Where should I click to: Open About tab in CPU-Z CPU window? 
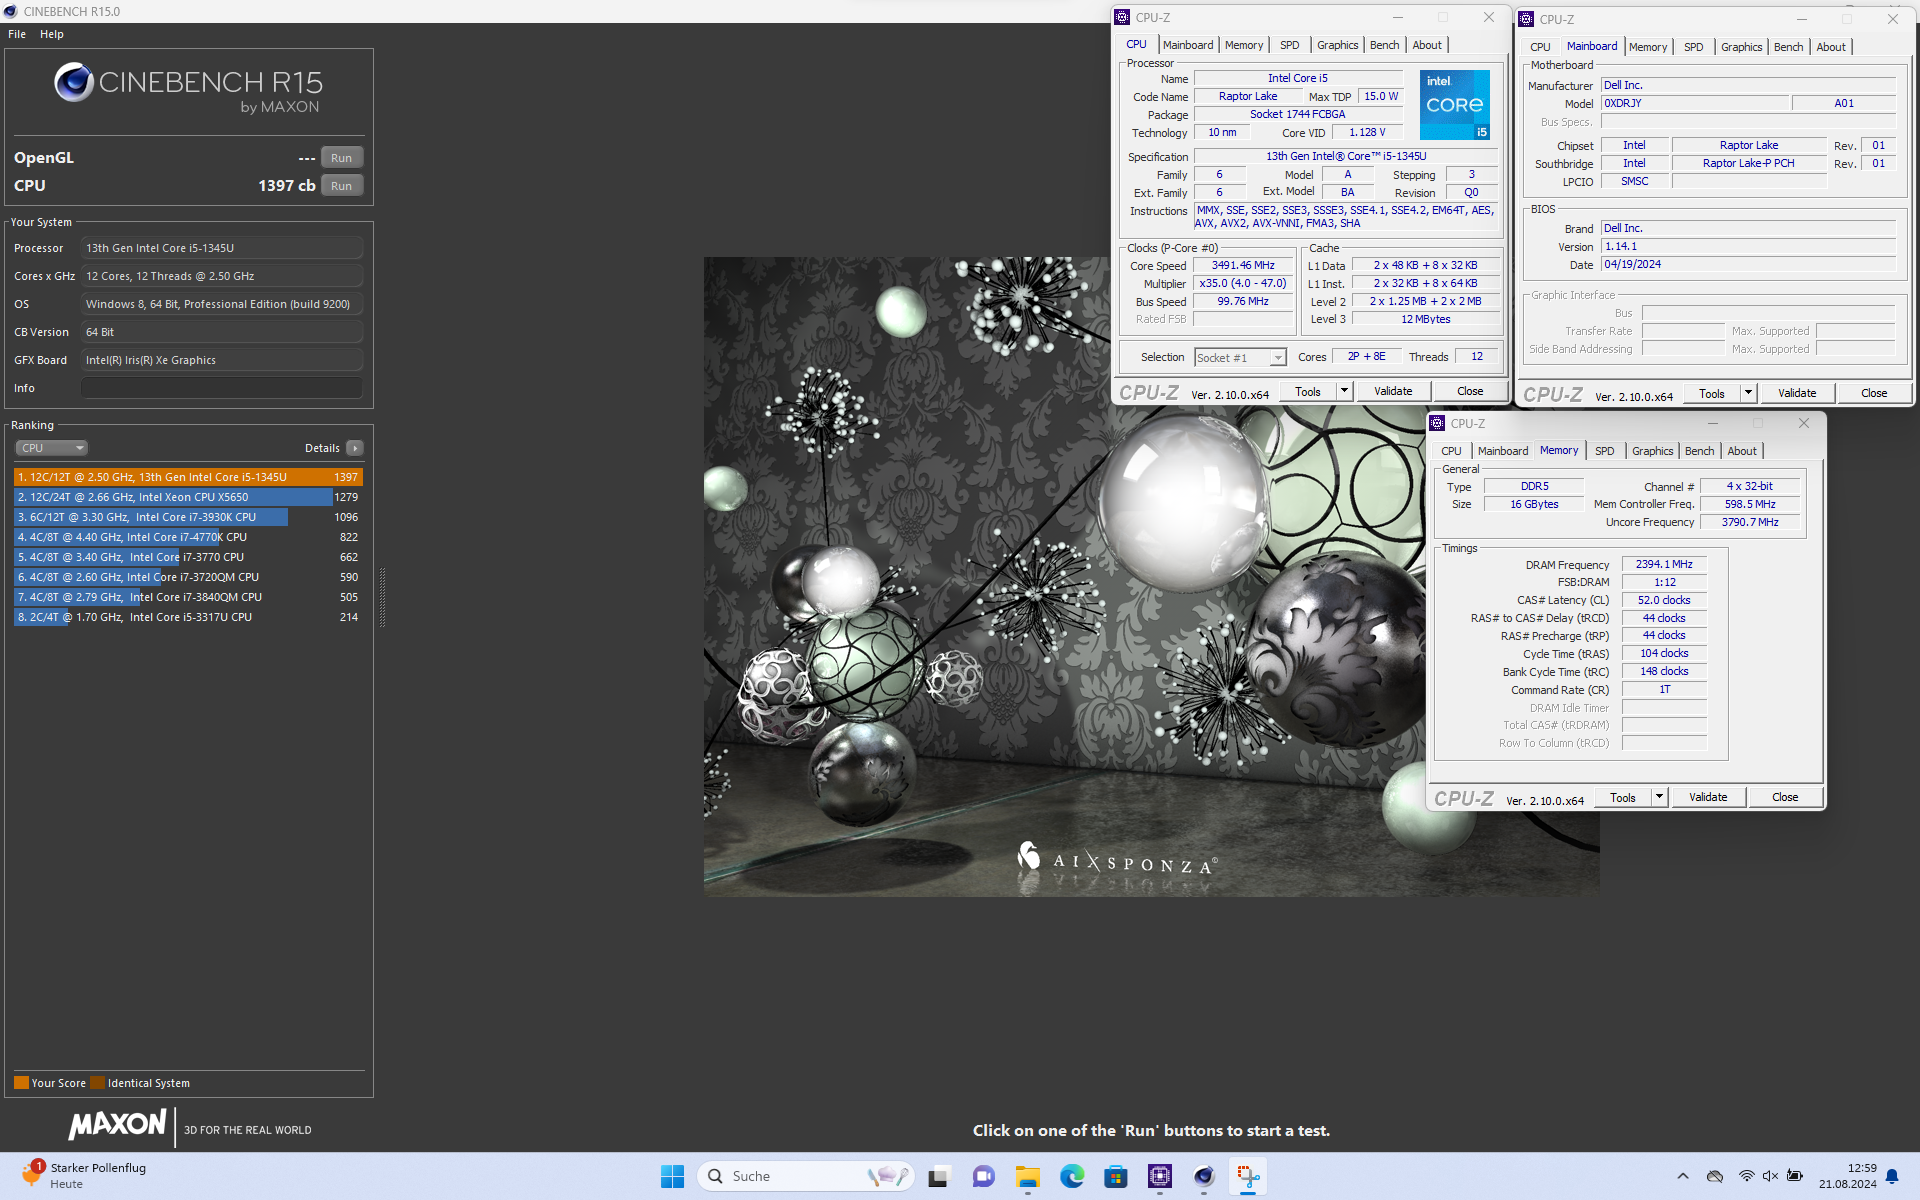(1427, 45)
